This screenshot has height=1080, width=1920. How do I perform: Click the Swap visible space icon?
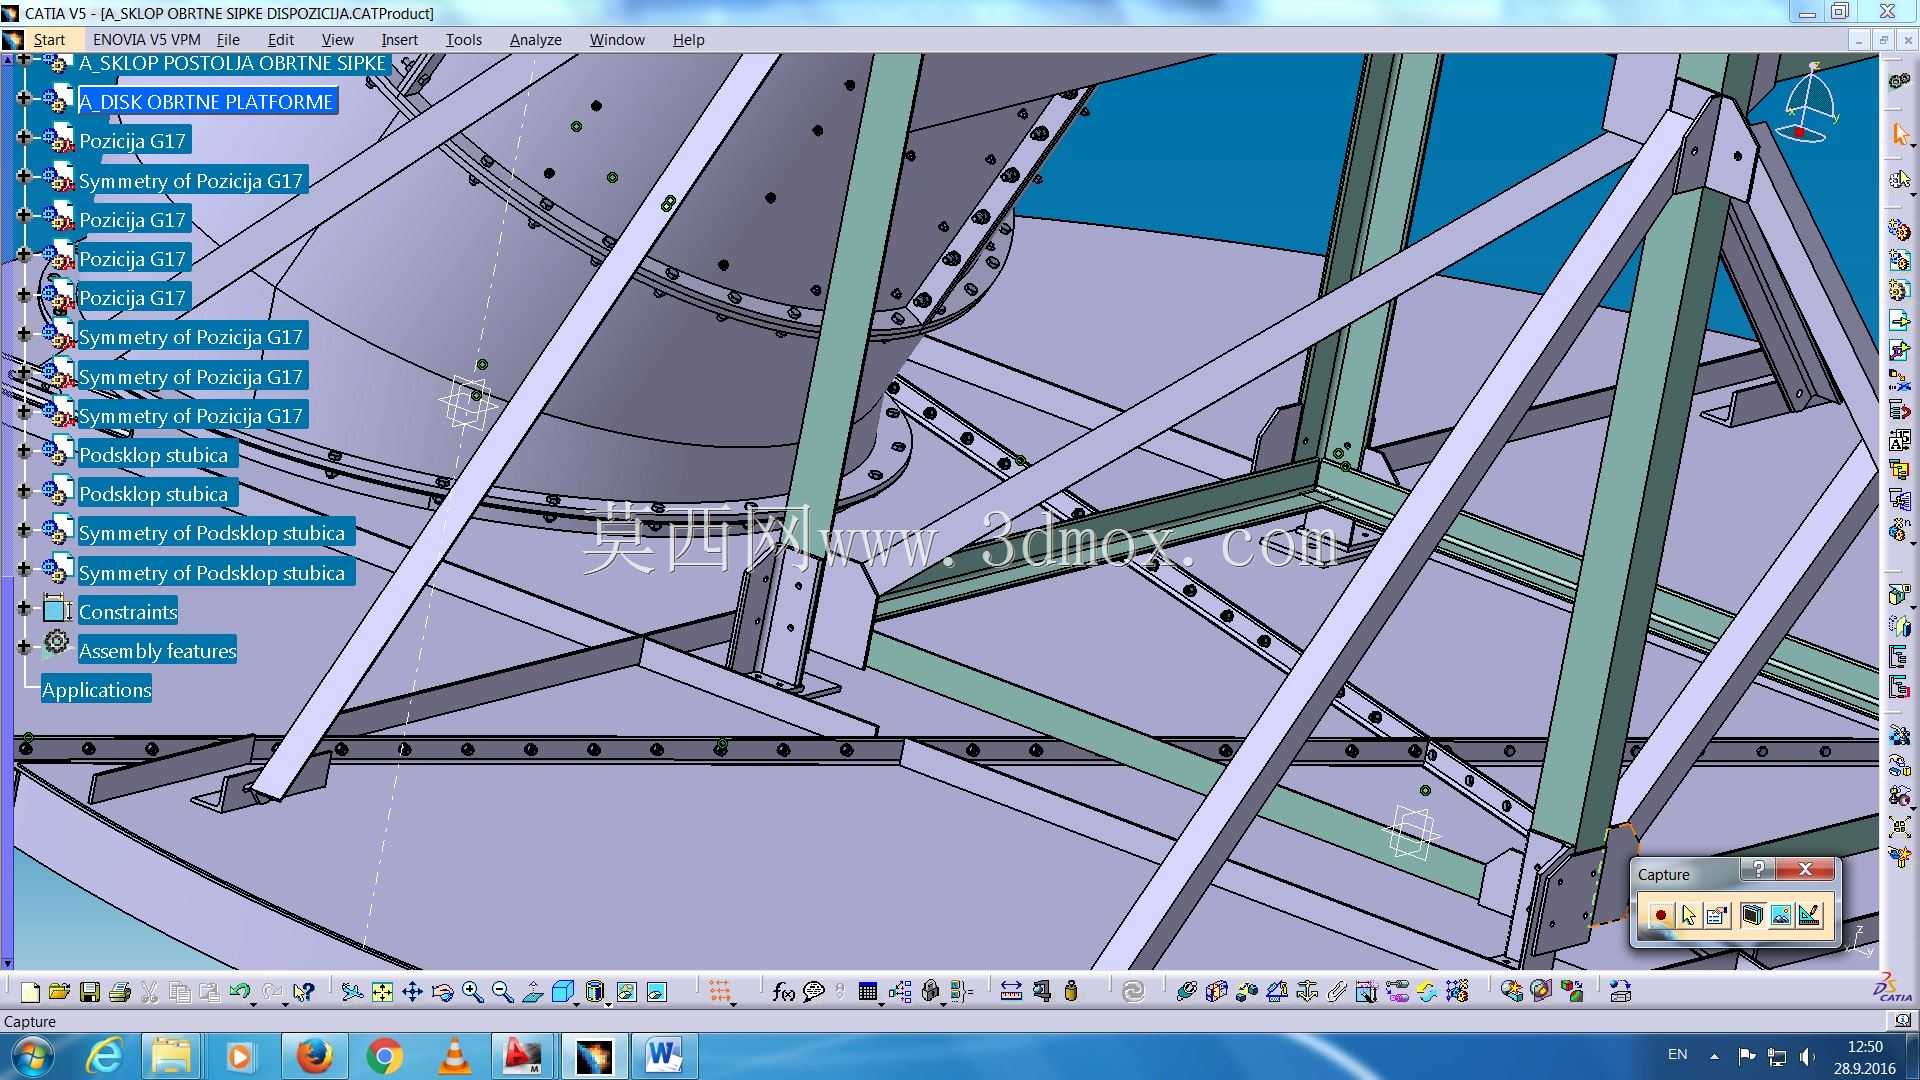click(656, 992)
